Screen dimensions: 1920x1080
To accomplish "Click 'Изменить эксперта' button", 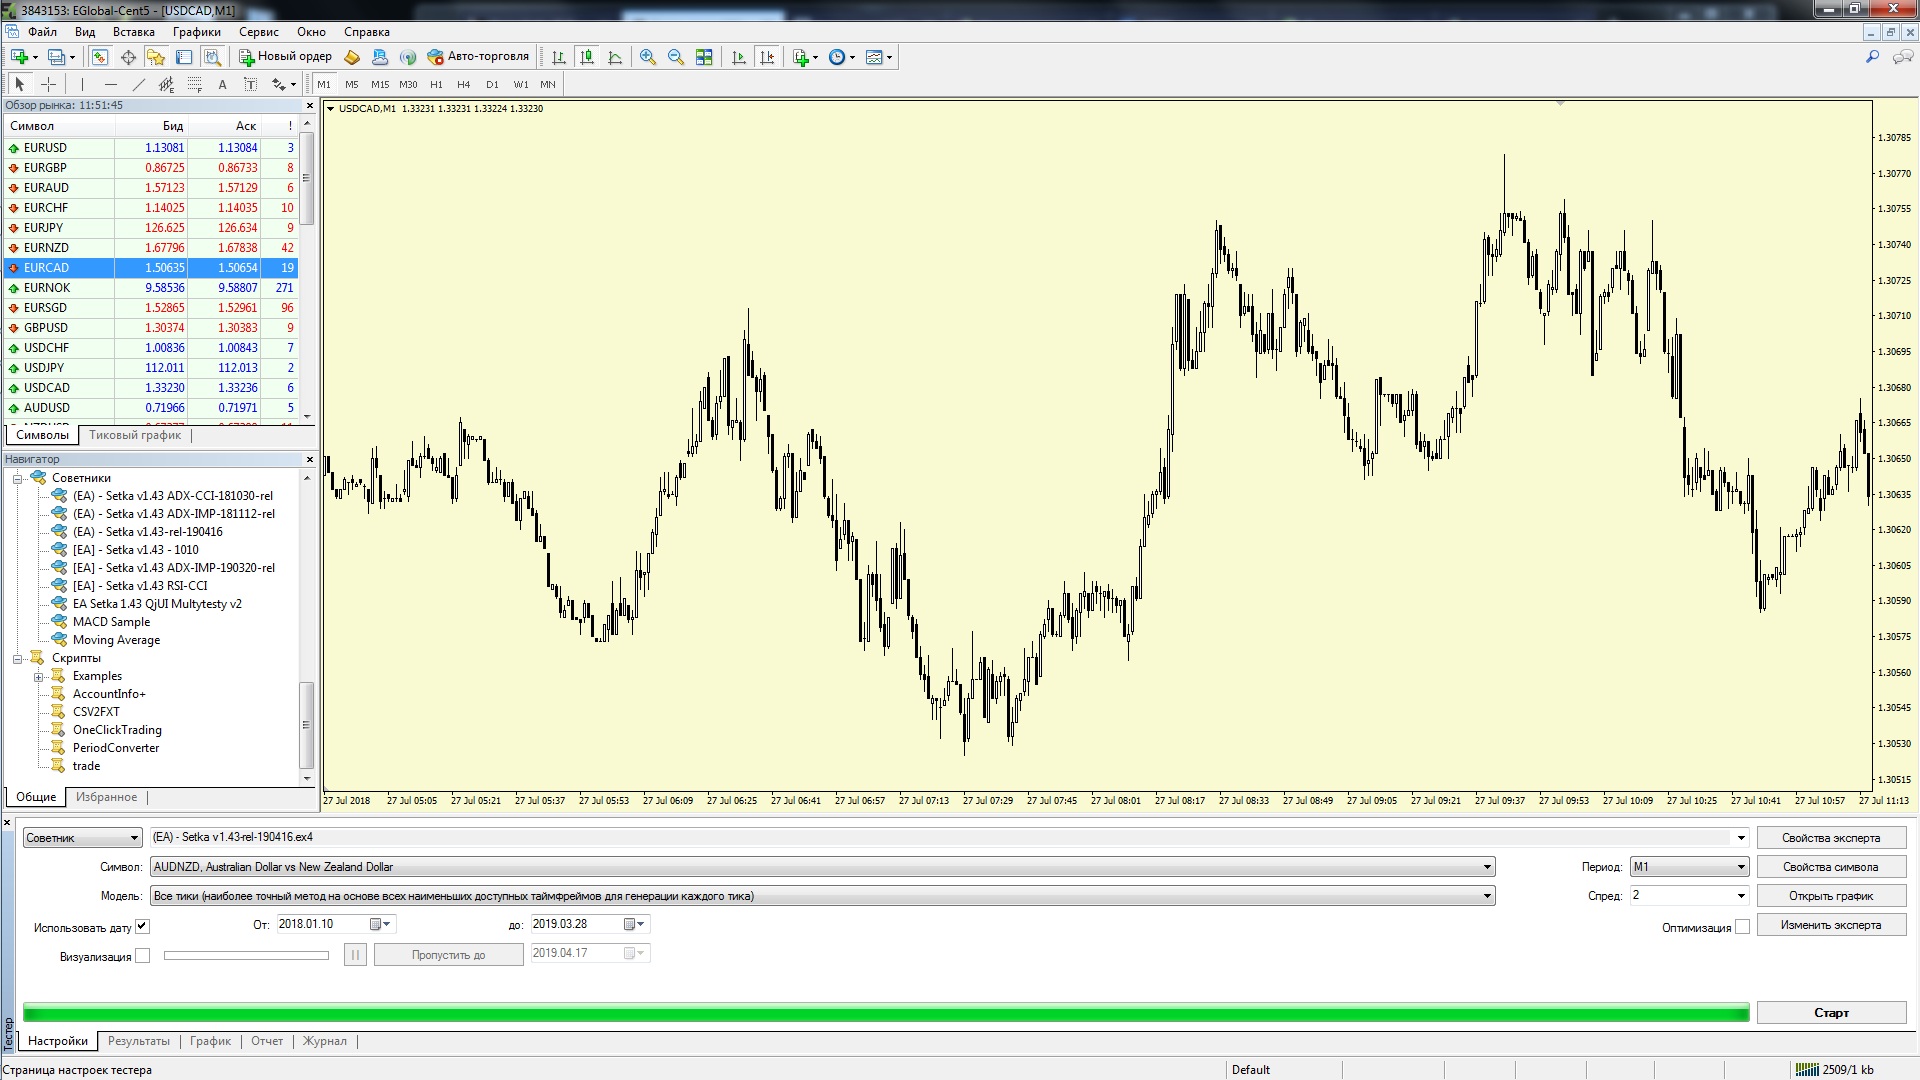I will tap(1831, 925).
